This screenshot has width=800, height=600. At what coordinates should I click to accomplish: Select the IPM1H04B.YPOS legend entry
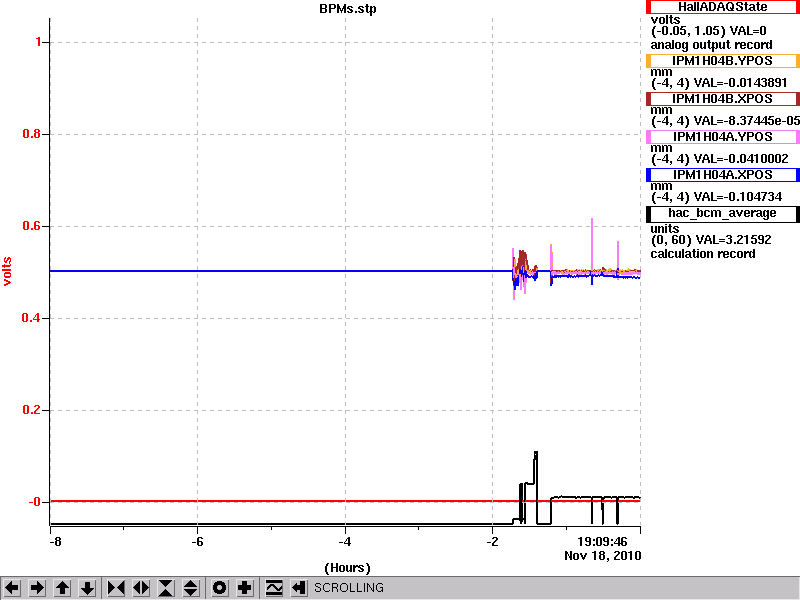[x=722, y=61]
